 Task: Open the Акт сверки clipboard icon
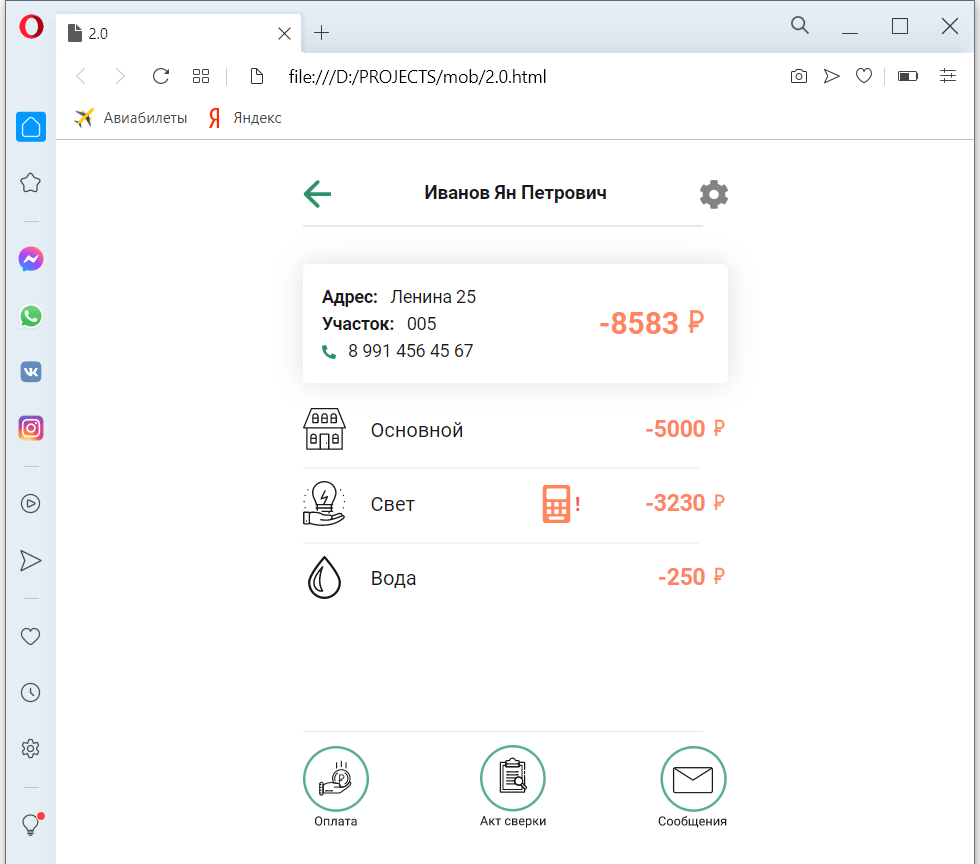tap(513, 779)
